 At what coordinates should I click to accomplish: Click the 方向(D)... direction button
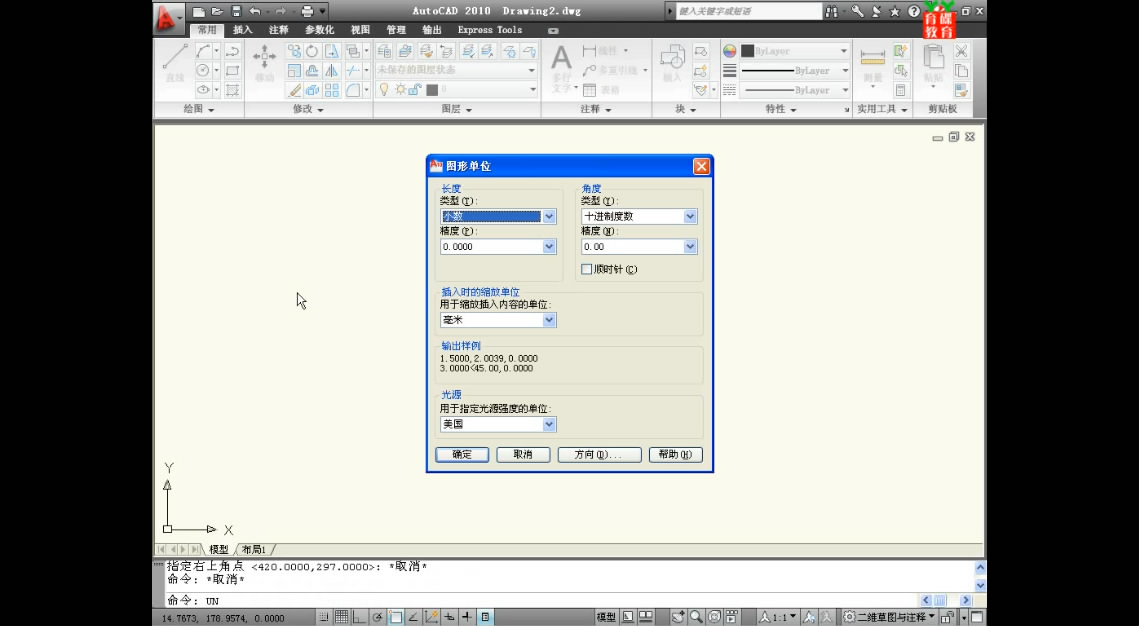(x=599, y=455)
